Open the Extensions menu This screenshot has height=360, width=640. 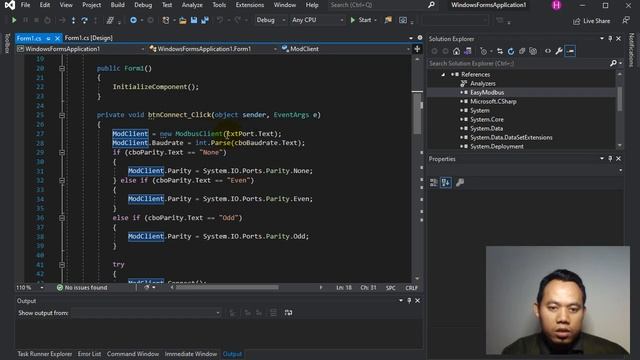click(x=250, y=5)
